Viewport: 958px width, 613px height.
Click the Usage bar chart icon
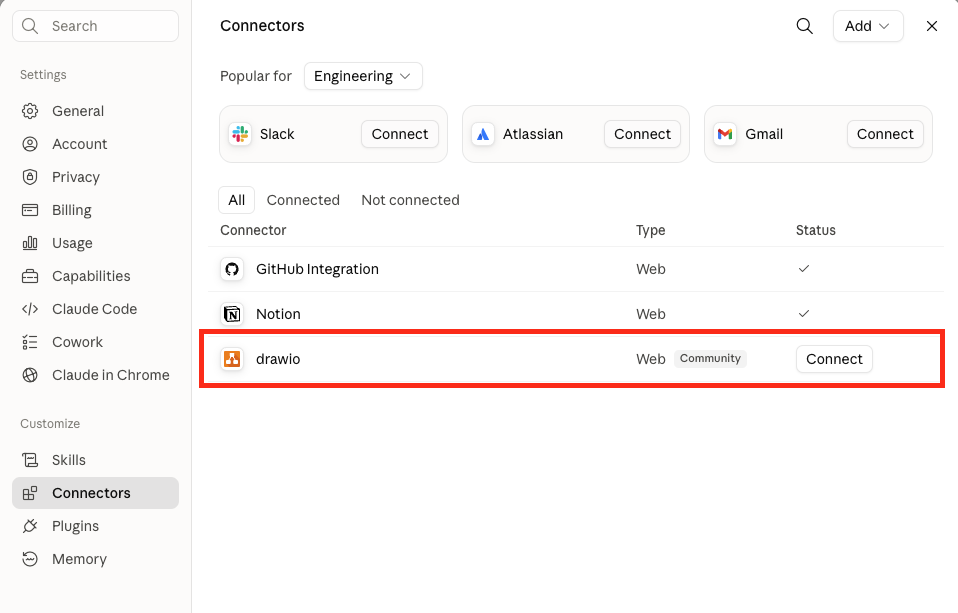click(30, 243)
